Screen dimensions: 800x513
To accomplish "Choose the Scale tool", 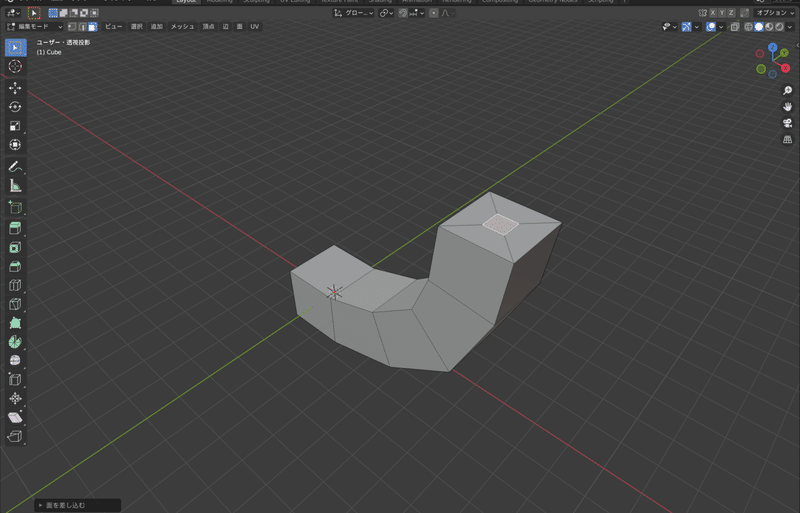I will coord(15,126).
